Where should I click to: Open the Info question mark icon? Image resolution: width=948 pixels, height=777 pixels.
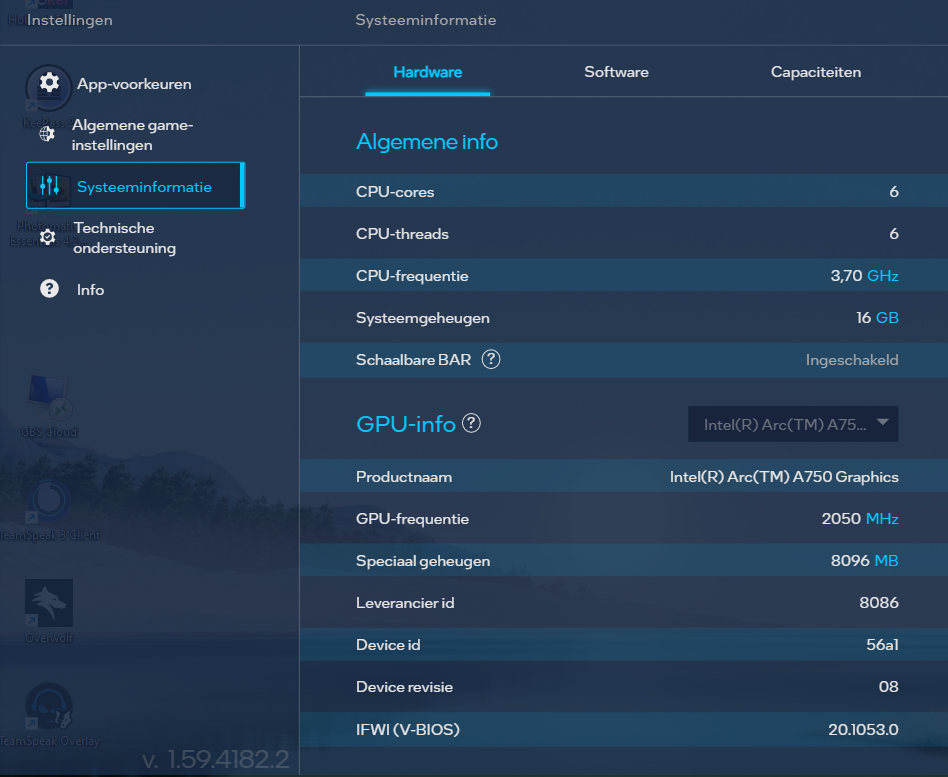coord(50,288)
